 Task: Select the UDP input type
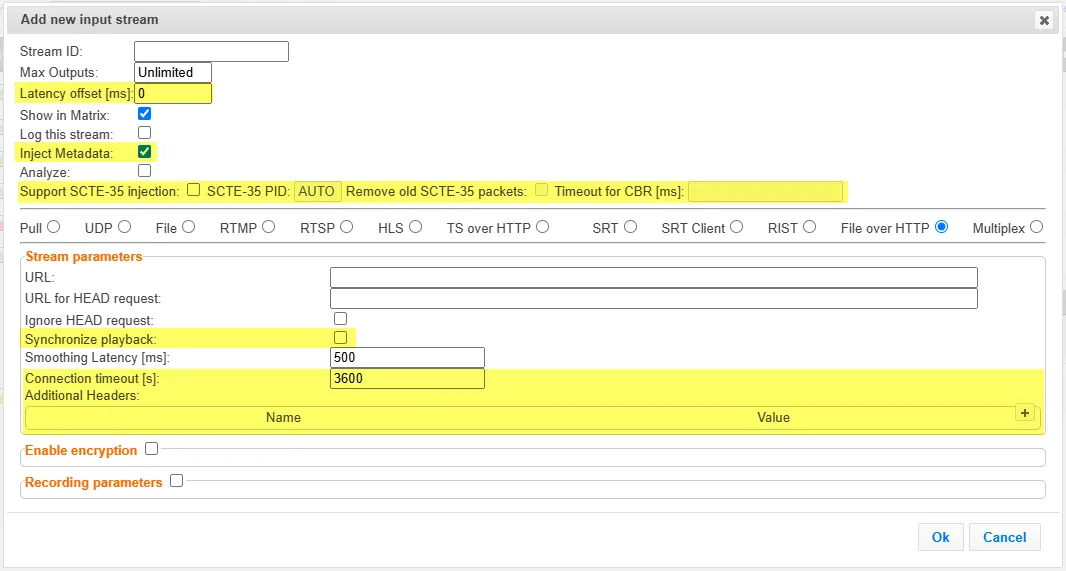click(124, 226)
